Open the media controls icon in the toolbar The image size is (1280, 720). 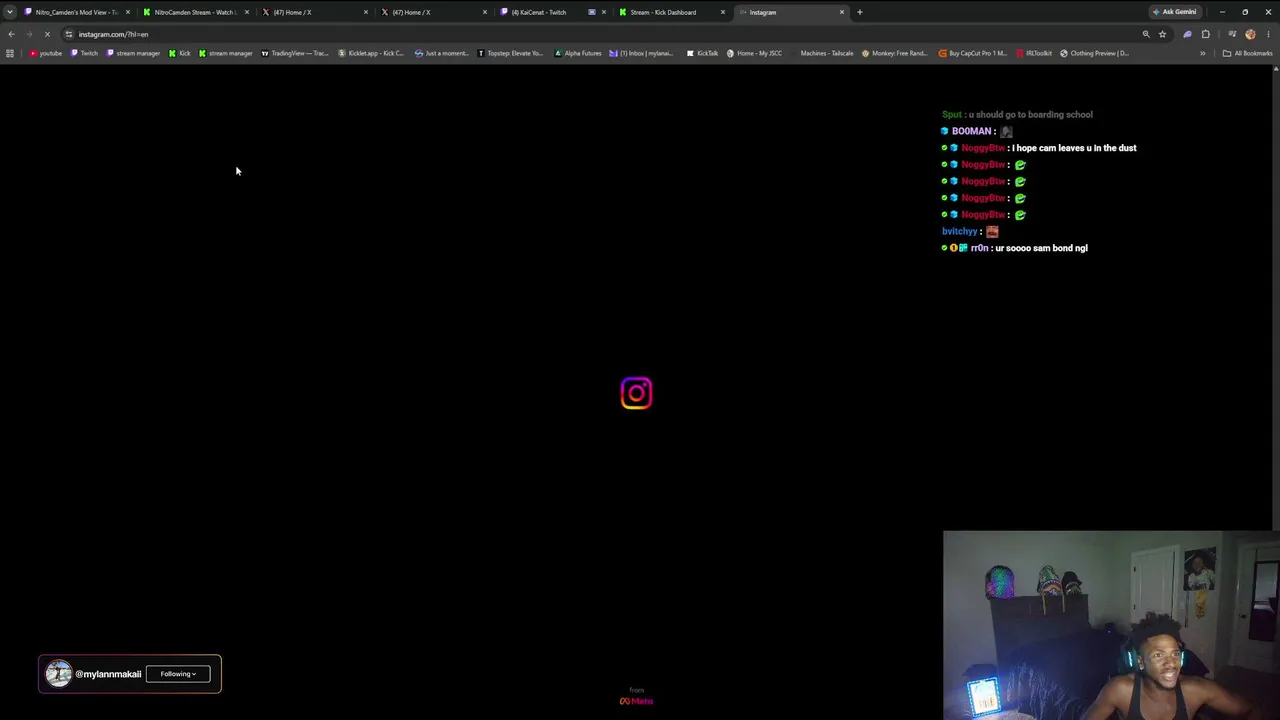tap(1232, 34)
